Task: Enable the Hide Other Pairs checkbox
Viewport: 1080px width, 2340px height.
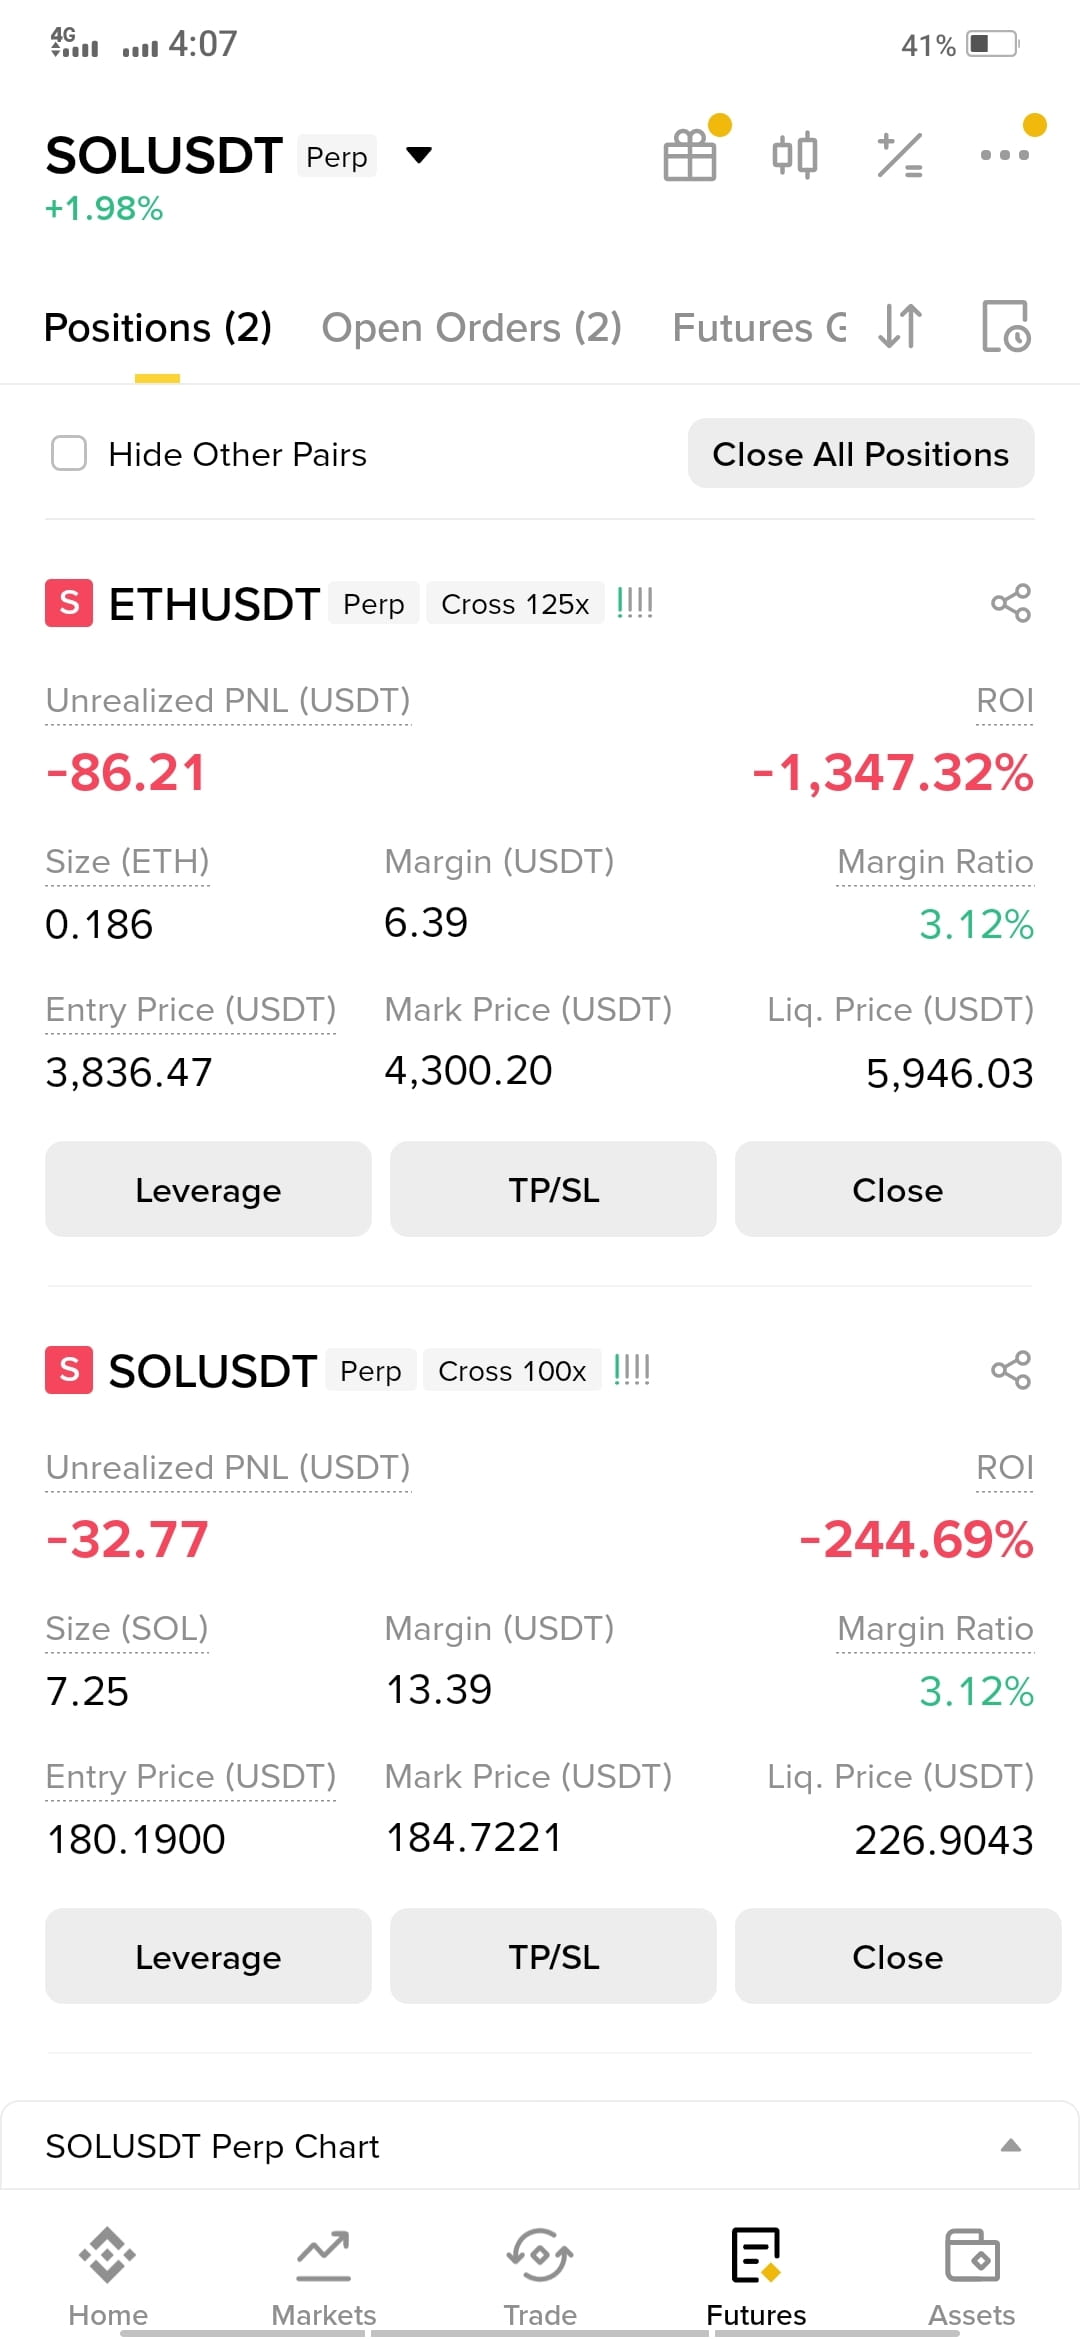Action: (69, 453)
